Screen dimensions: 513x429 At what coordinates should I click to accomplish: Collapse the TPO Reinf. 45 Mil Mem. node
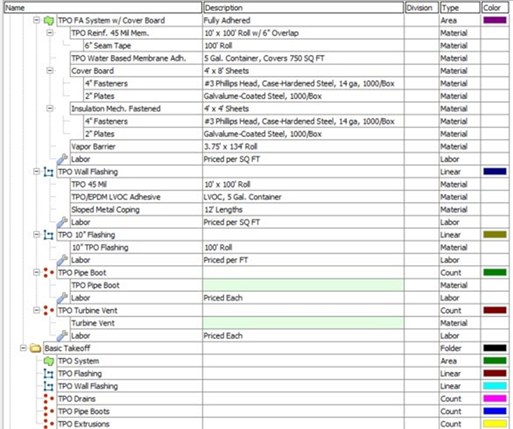click(50, 33)
